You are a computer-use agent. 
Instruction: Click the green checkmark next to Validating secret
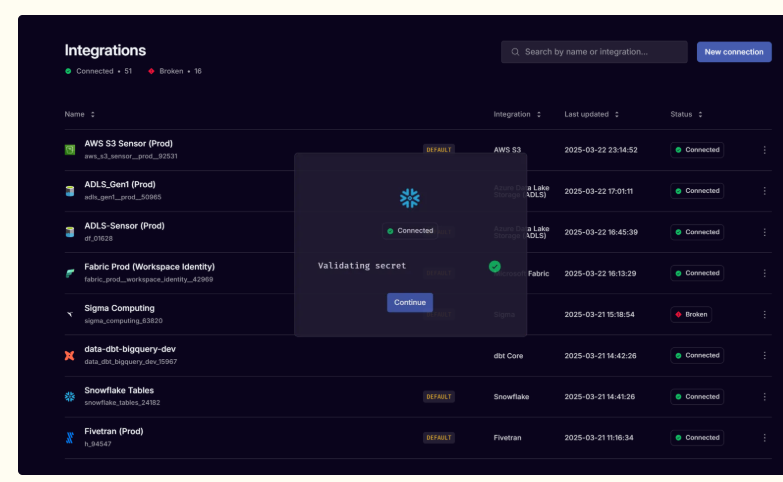pos(494,266)
